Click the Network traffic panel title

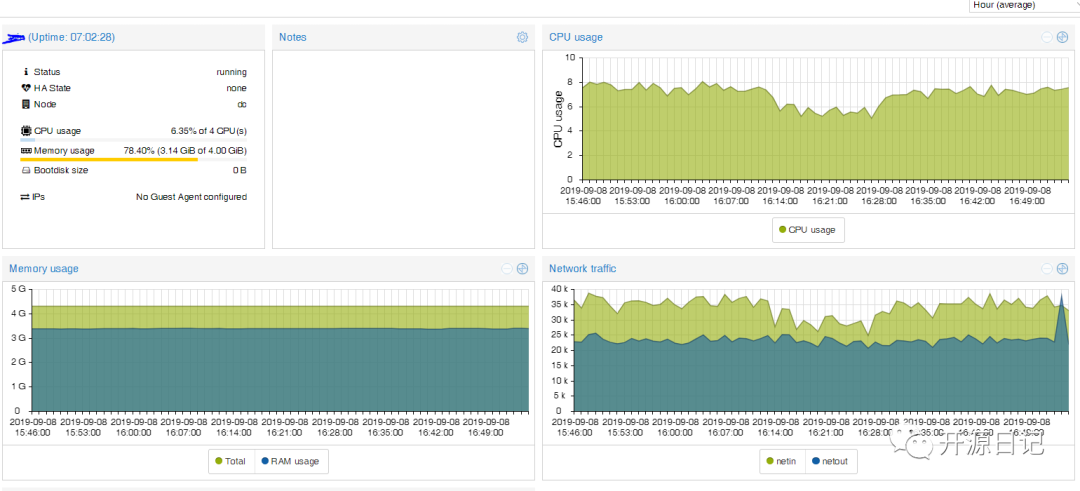click(x=583, y=269)
